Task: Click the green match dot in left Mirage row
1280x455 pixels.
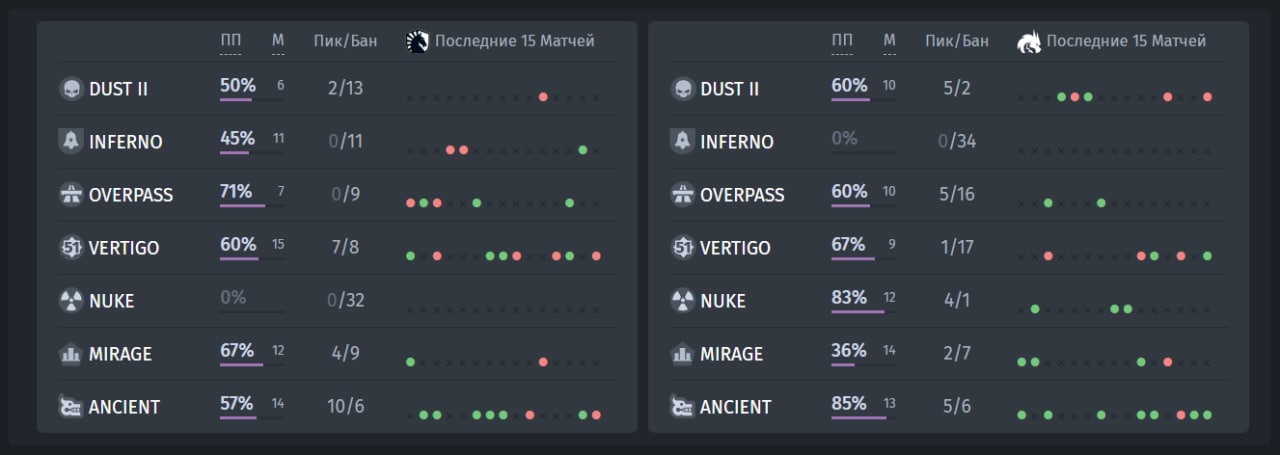Action: (x=410, y=362)
